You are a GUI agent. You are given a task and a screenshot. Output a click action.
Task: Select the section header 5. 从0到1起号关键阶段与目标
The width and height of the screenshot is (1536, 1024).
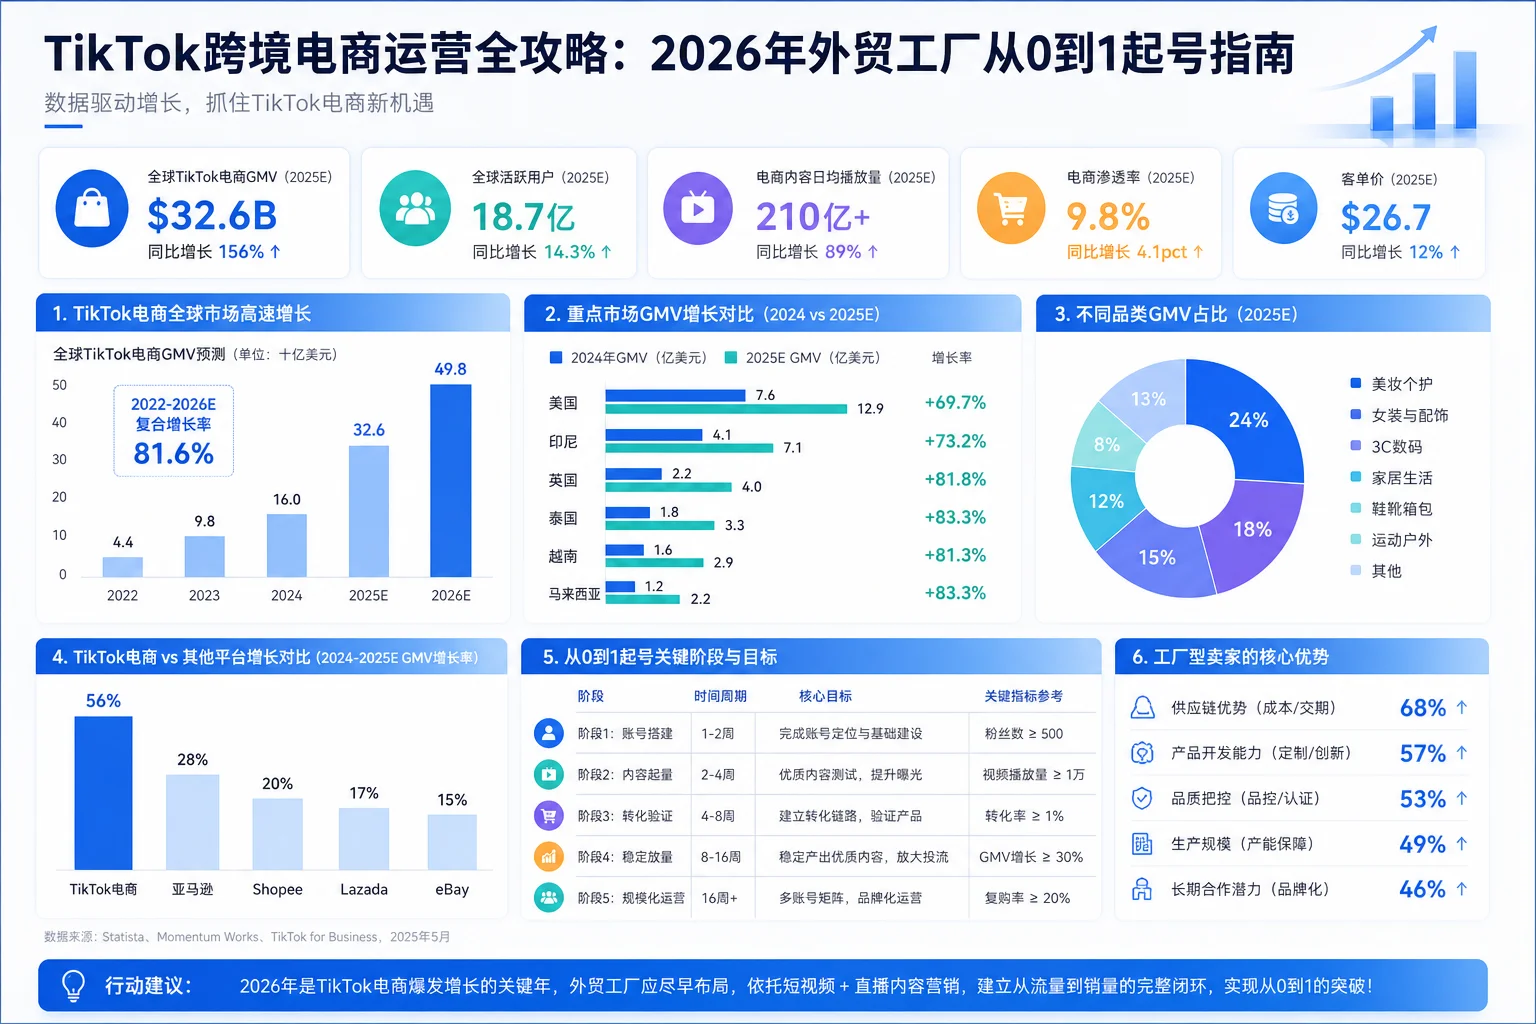pos(811,657)
